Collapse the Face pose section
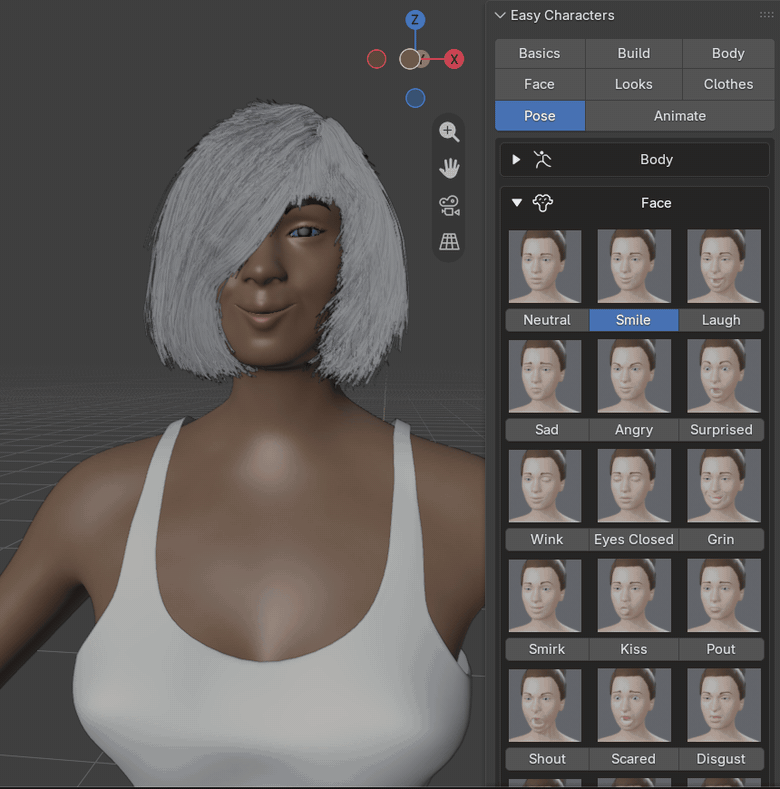Viewport: 780px width, 789px height. click(516, 203)
